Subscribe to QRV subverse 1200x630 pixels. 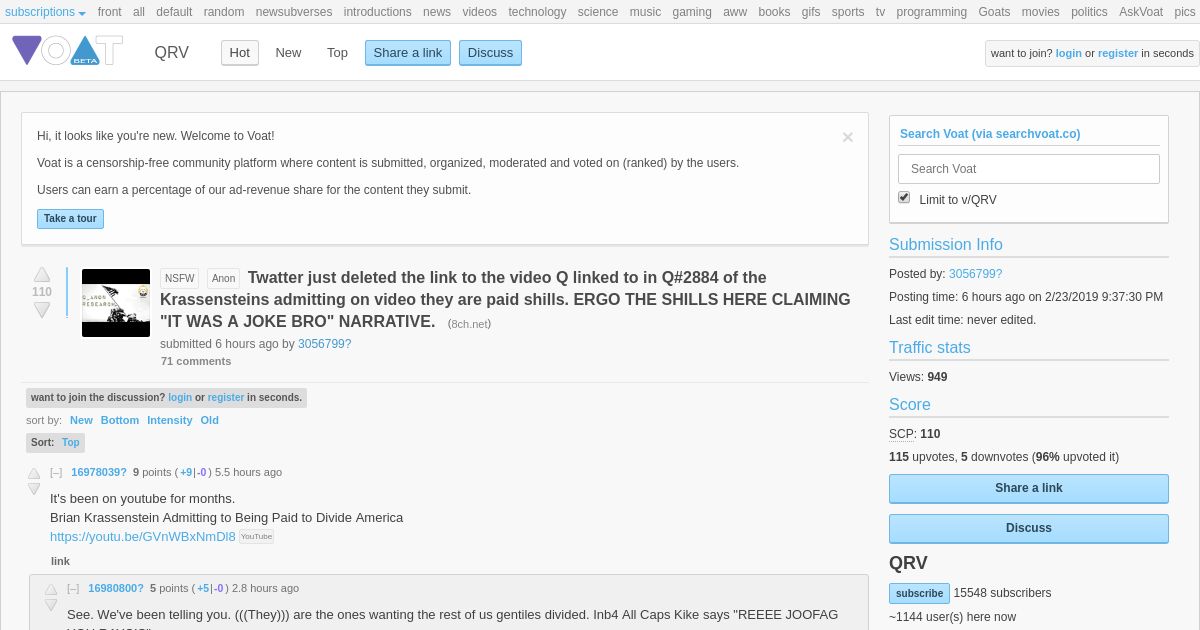tap(919, 593)
